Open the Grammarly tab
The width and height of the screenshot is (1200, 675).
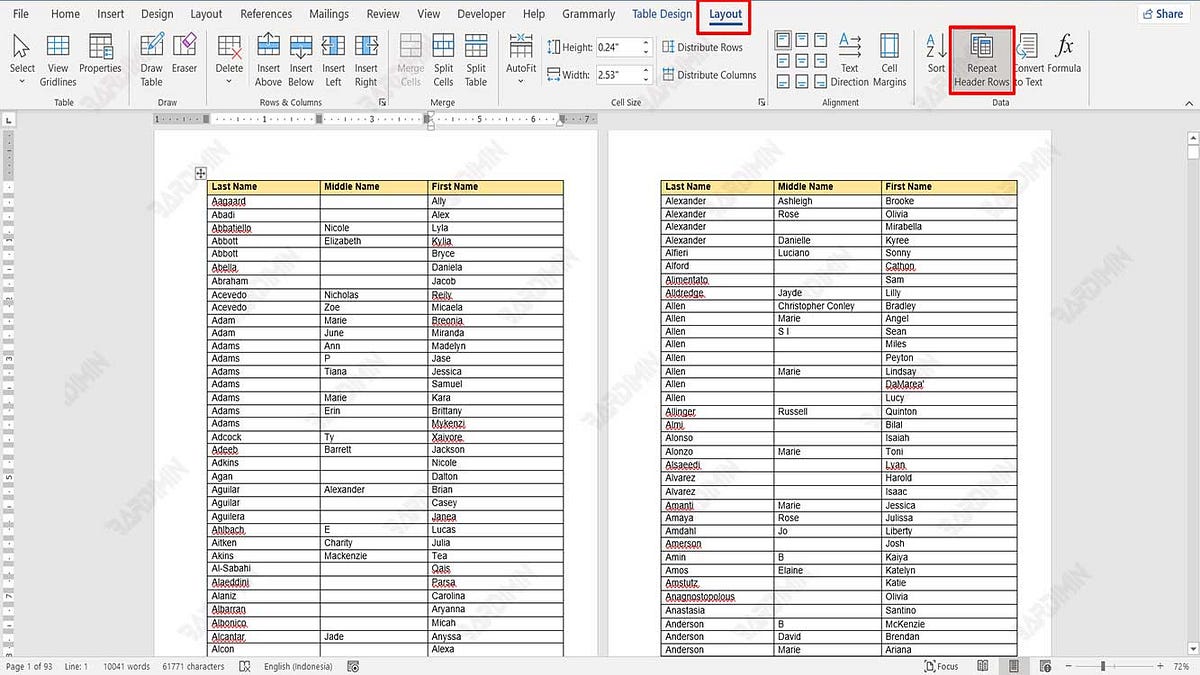(589, 14)
